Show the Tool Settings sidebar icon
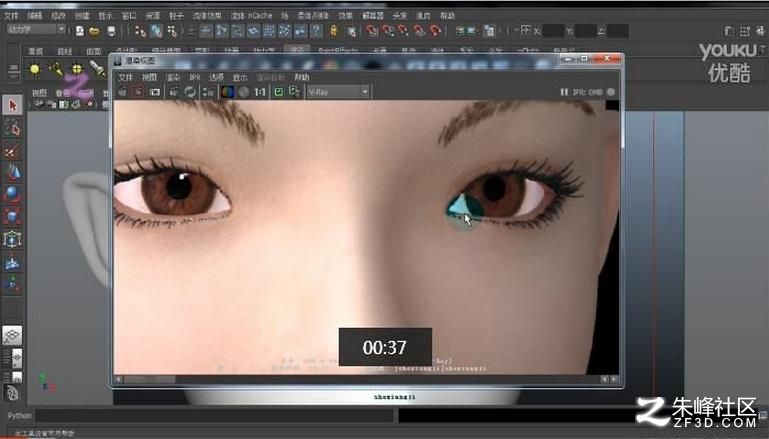The image size is (769, 439). [745, 31]
